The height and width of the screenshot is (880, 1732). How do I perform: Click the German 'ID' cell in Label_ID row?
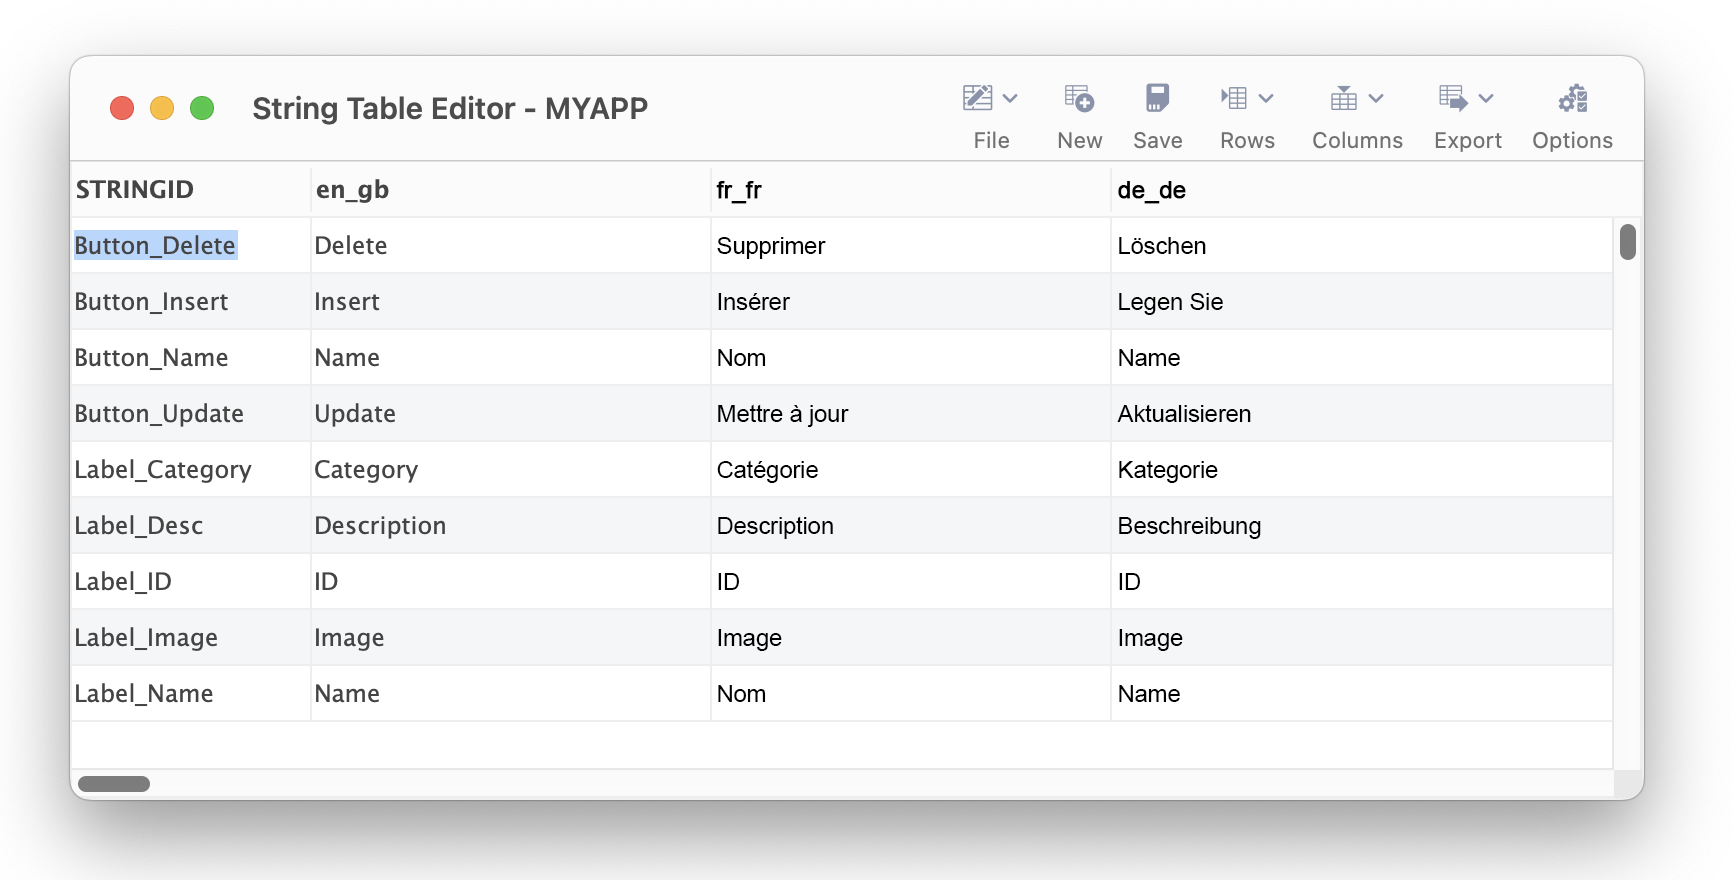1362,581
